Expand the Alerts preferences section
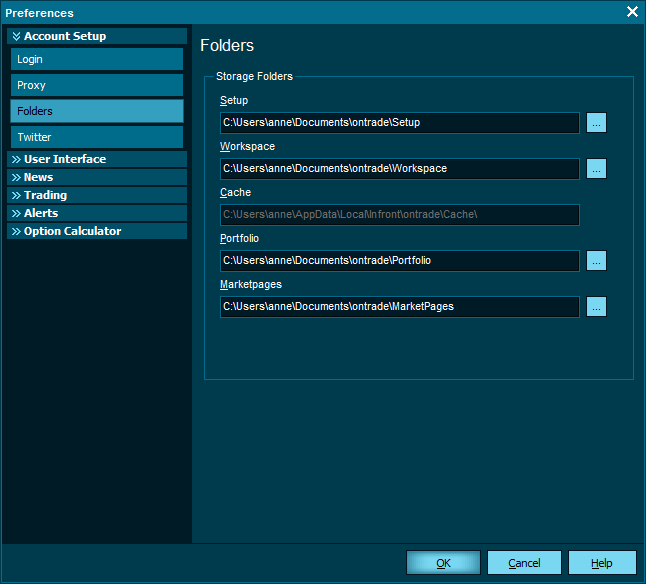Screen dimensions: 646x584 [x=97, y=213]
